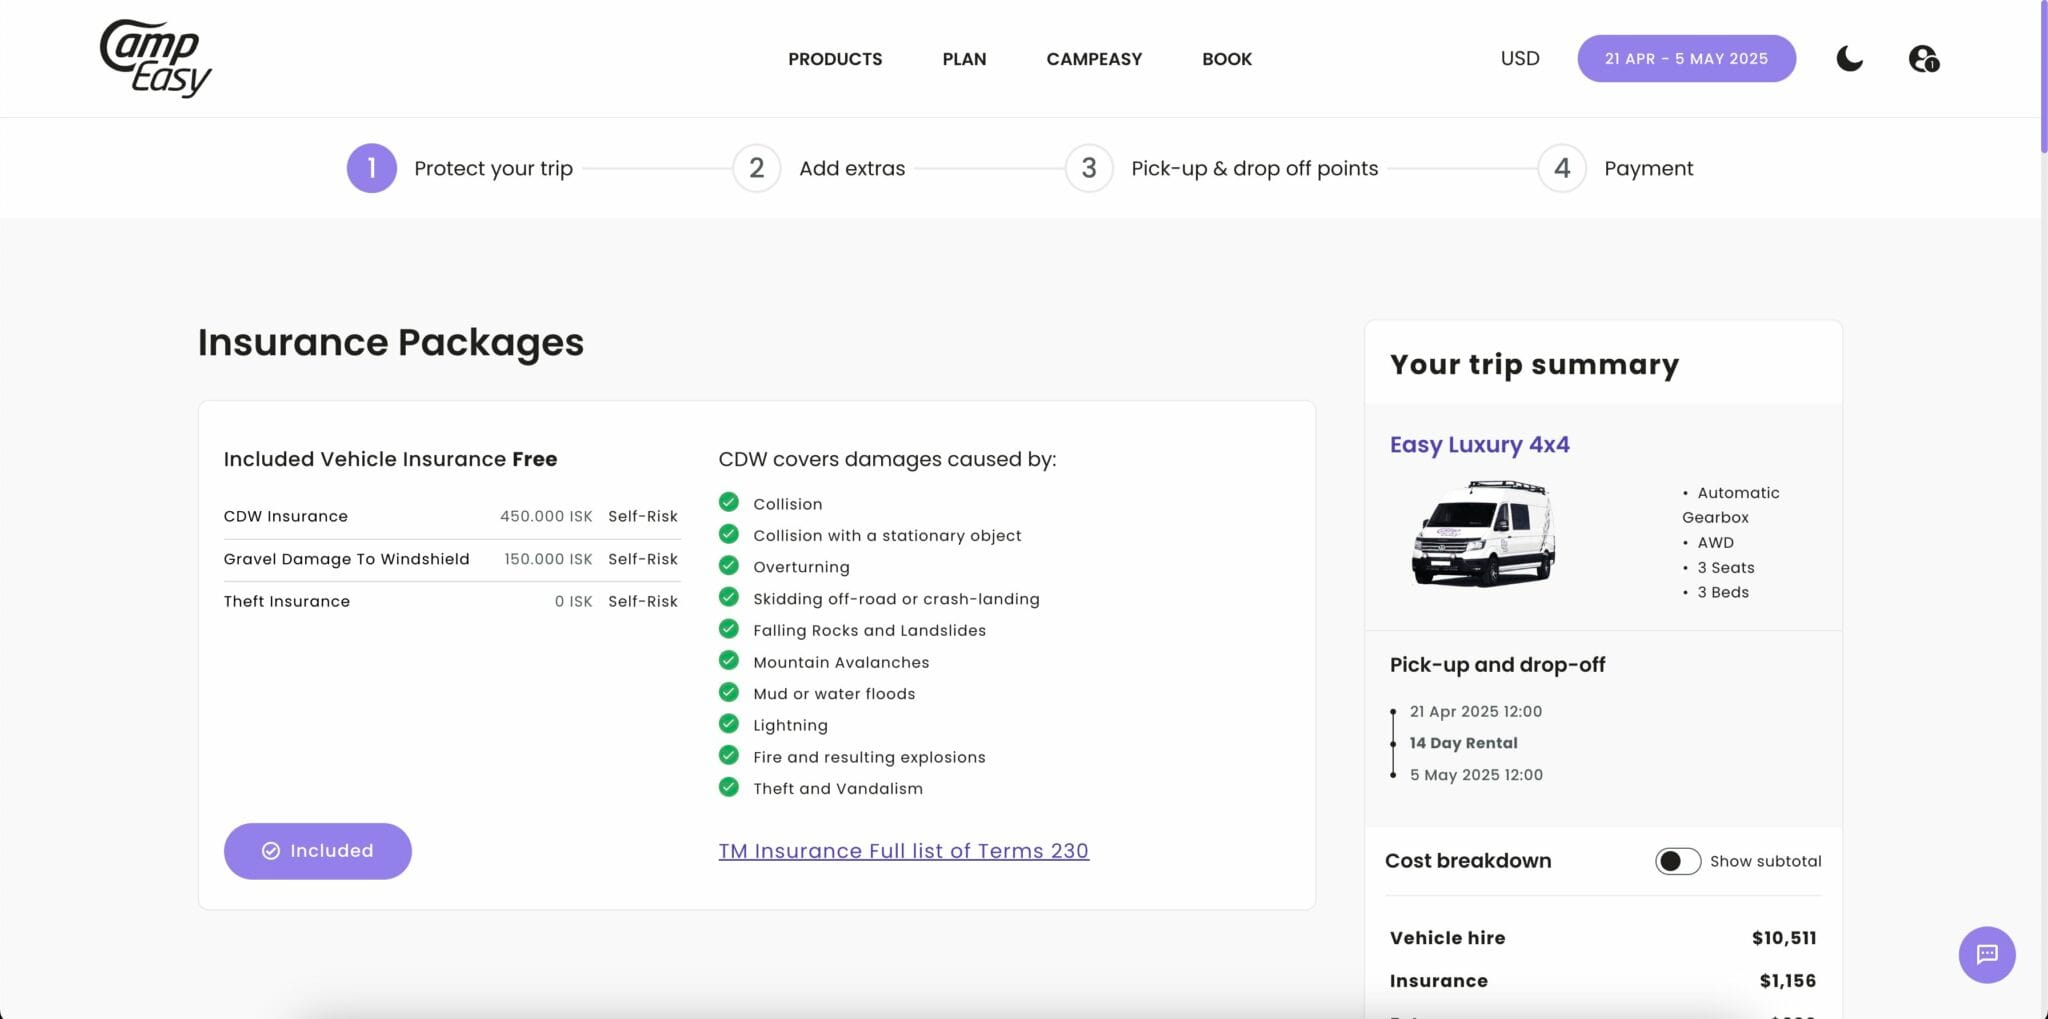
Task: Click the 450.000 ISK value
Action: [x=546, y=516]
